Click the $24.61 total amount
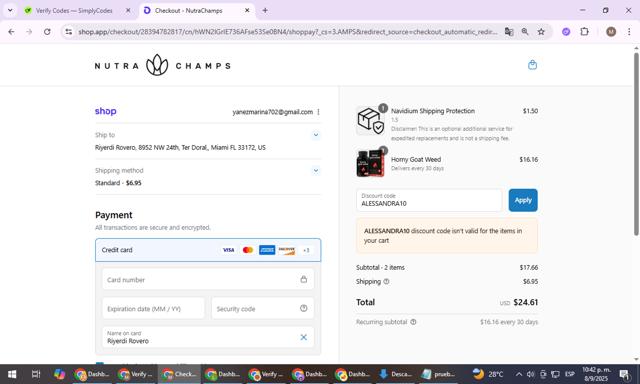 [x=525, y=302]
